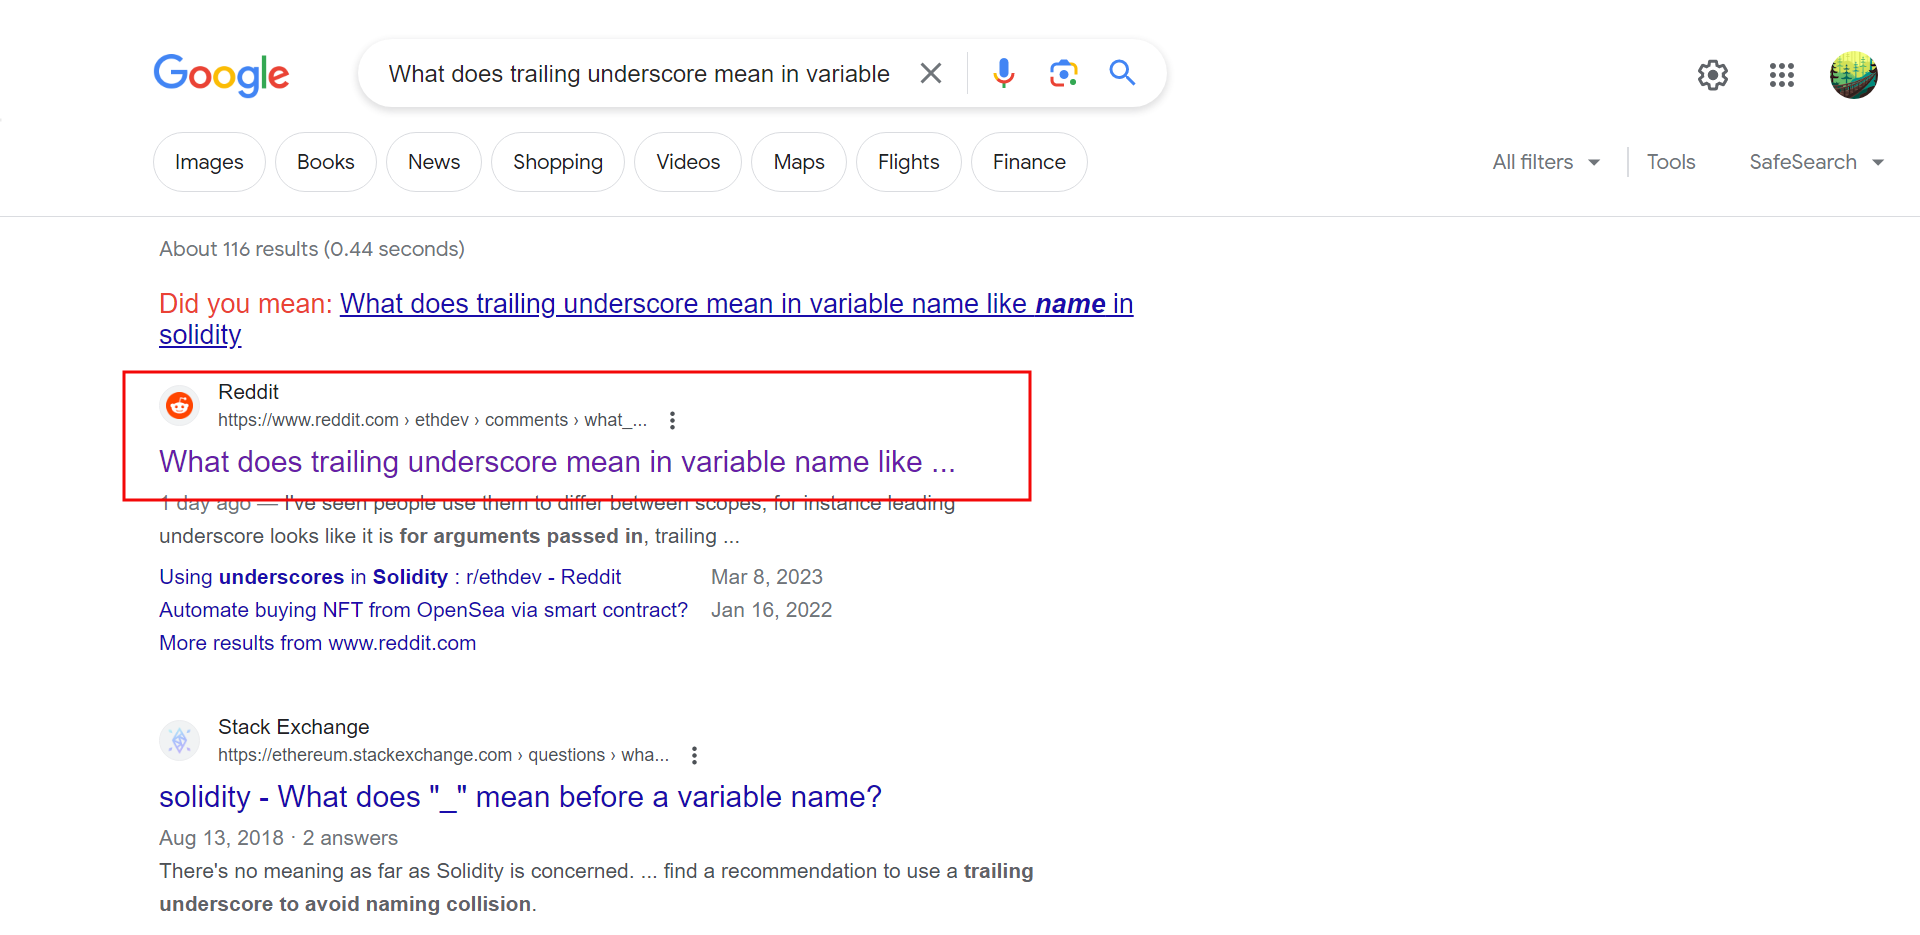The height and width of the screenshot is (935, 1920).
Task: Click the 'Reddit' site name text
Action: (248, 392)
